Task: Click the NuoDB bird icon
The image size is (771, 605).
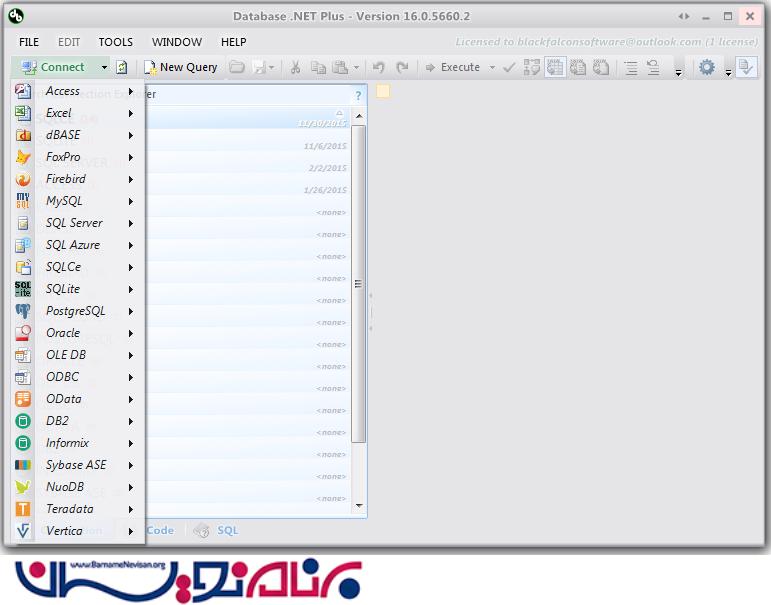Action: (23, 487)
